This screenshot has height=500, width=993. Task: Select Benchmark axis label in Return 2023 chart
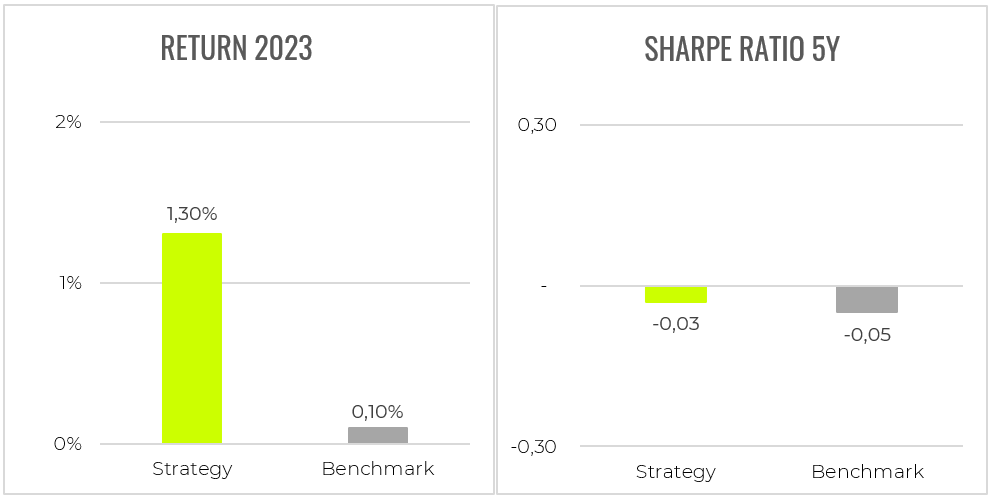[x=378, y=469]
